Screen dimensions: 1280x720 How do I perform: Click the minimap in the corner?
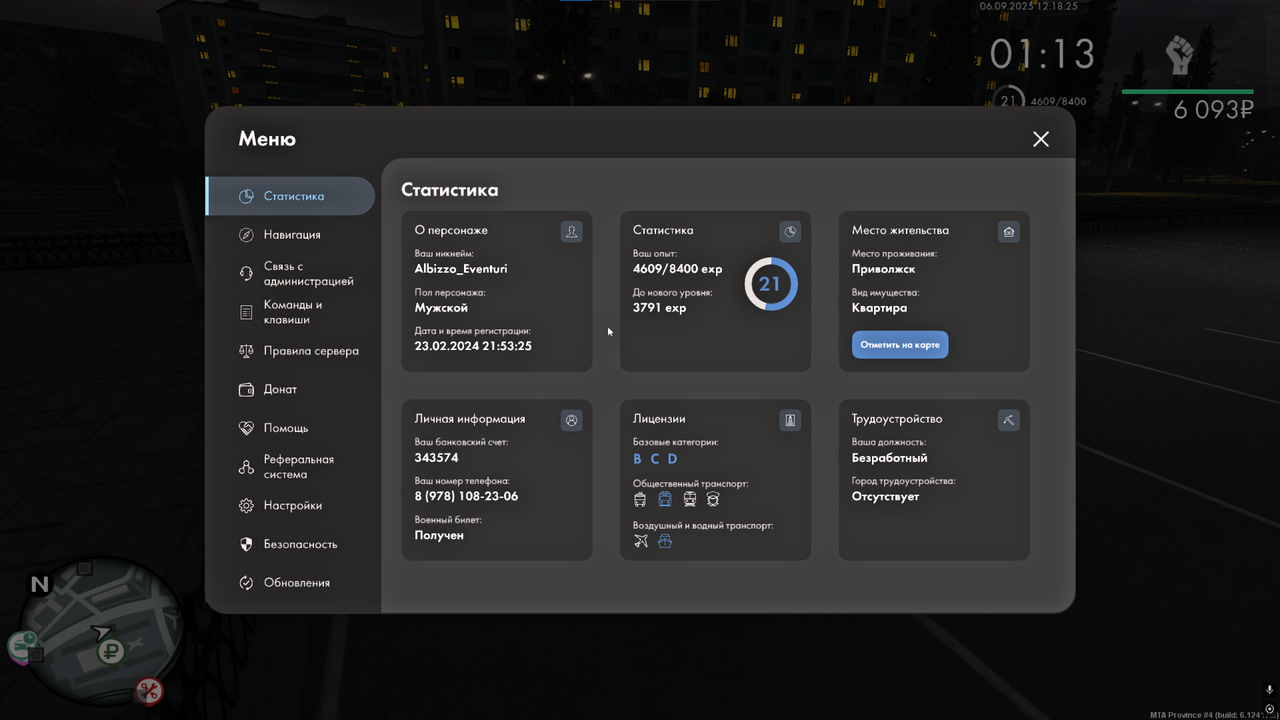point(103,633)
